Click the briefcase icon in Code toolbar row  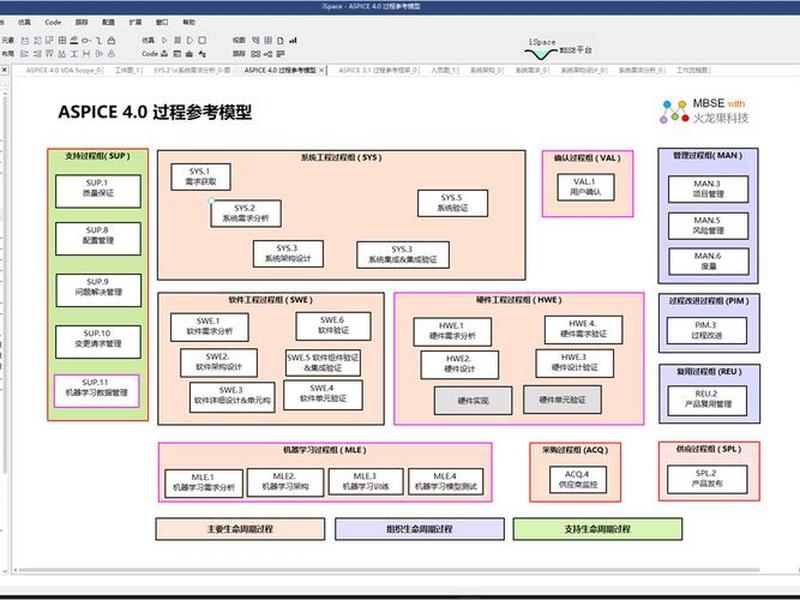189,54
